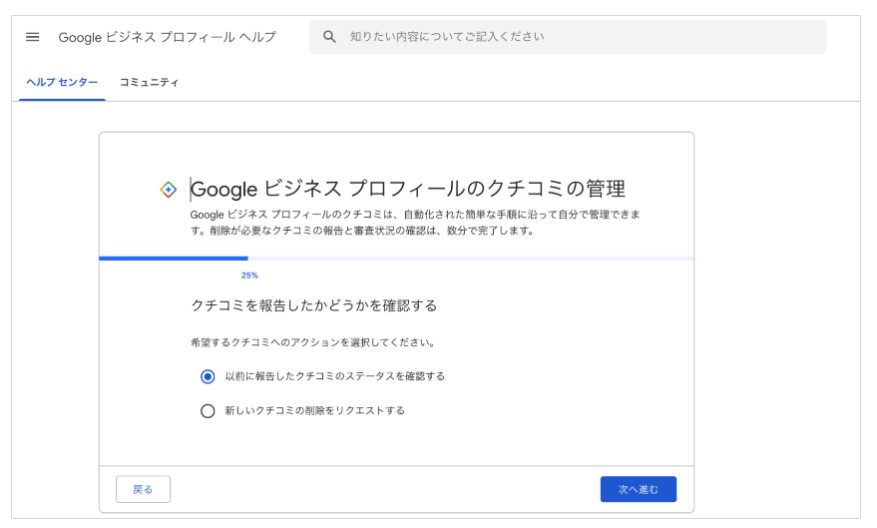The width and height of the screenshot is (877, 528).
Task: Click the 次へ進む button
Action: (x=638, y=489)
